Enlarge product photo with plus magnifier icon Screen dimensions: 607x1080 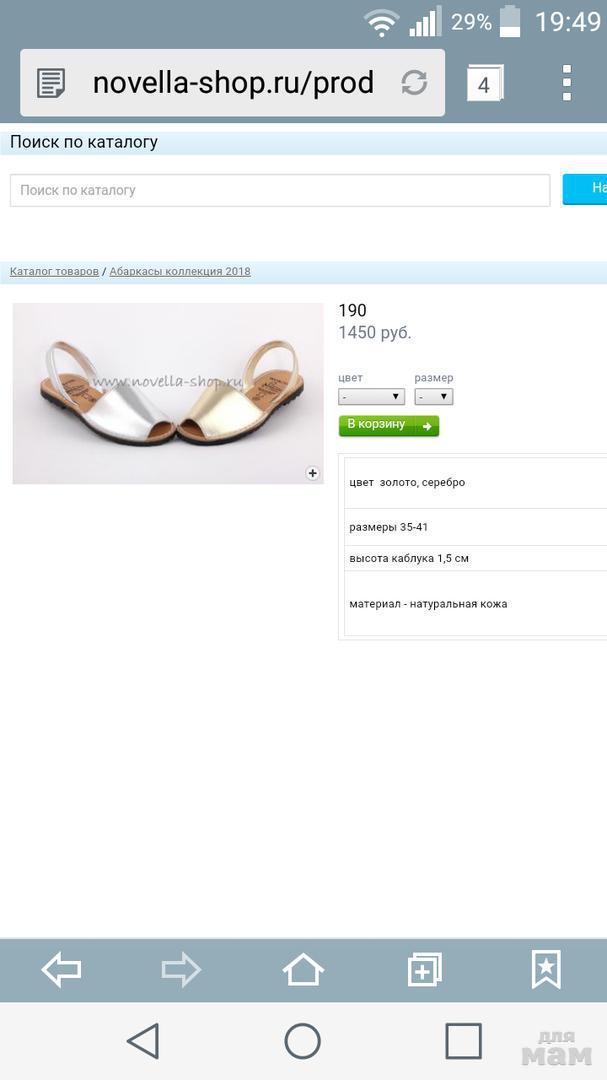coord(313,473)
